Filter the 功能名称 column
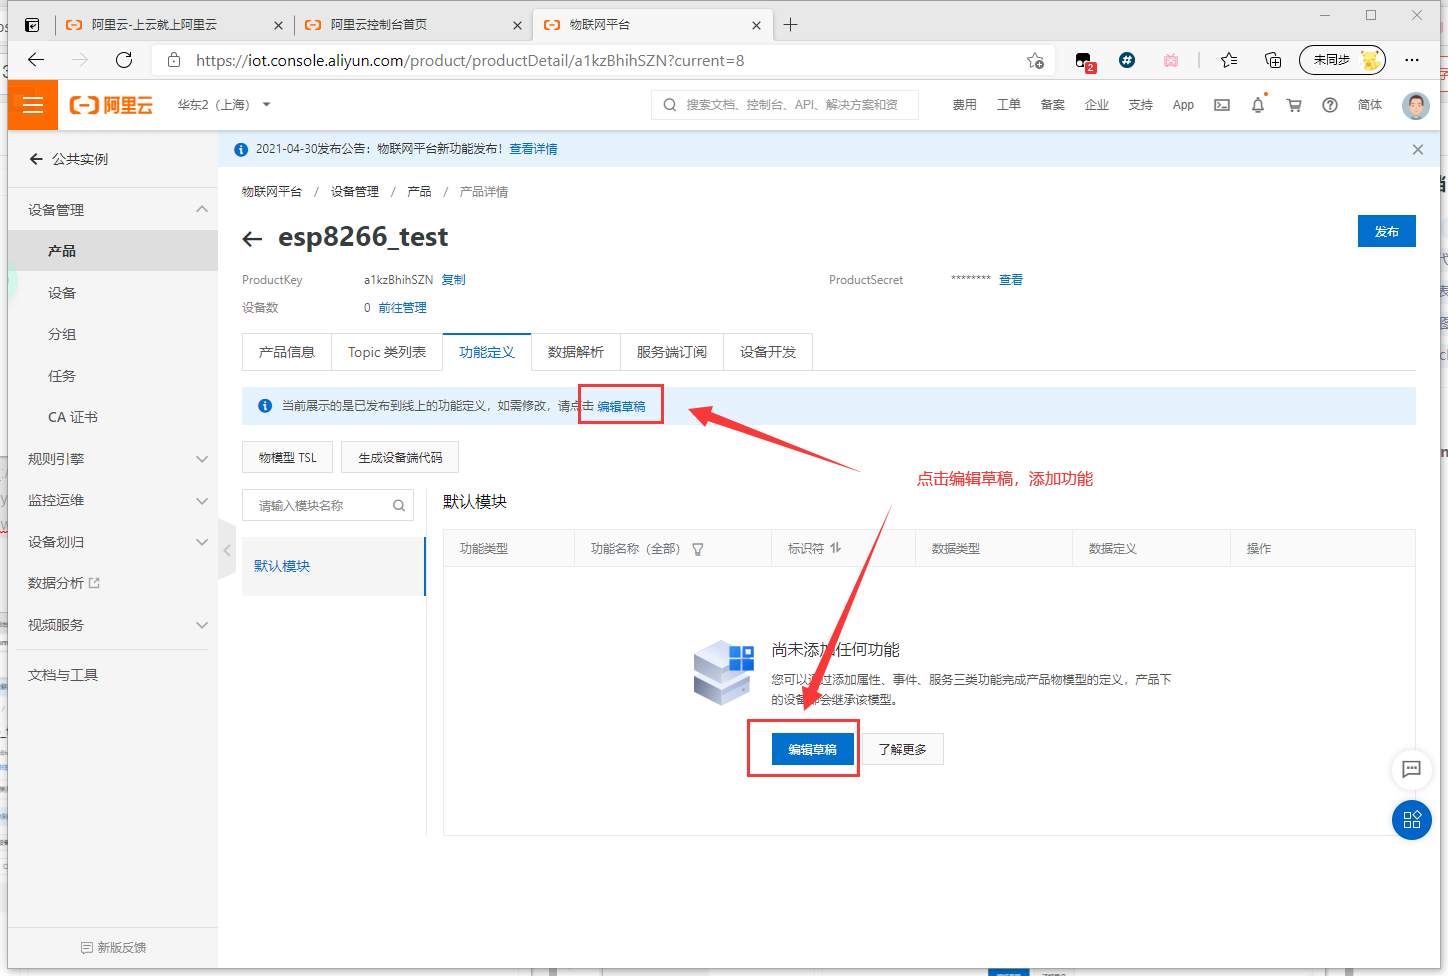 (698, 549)
